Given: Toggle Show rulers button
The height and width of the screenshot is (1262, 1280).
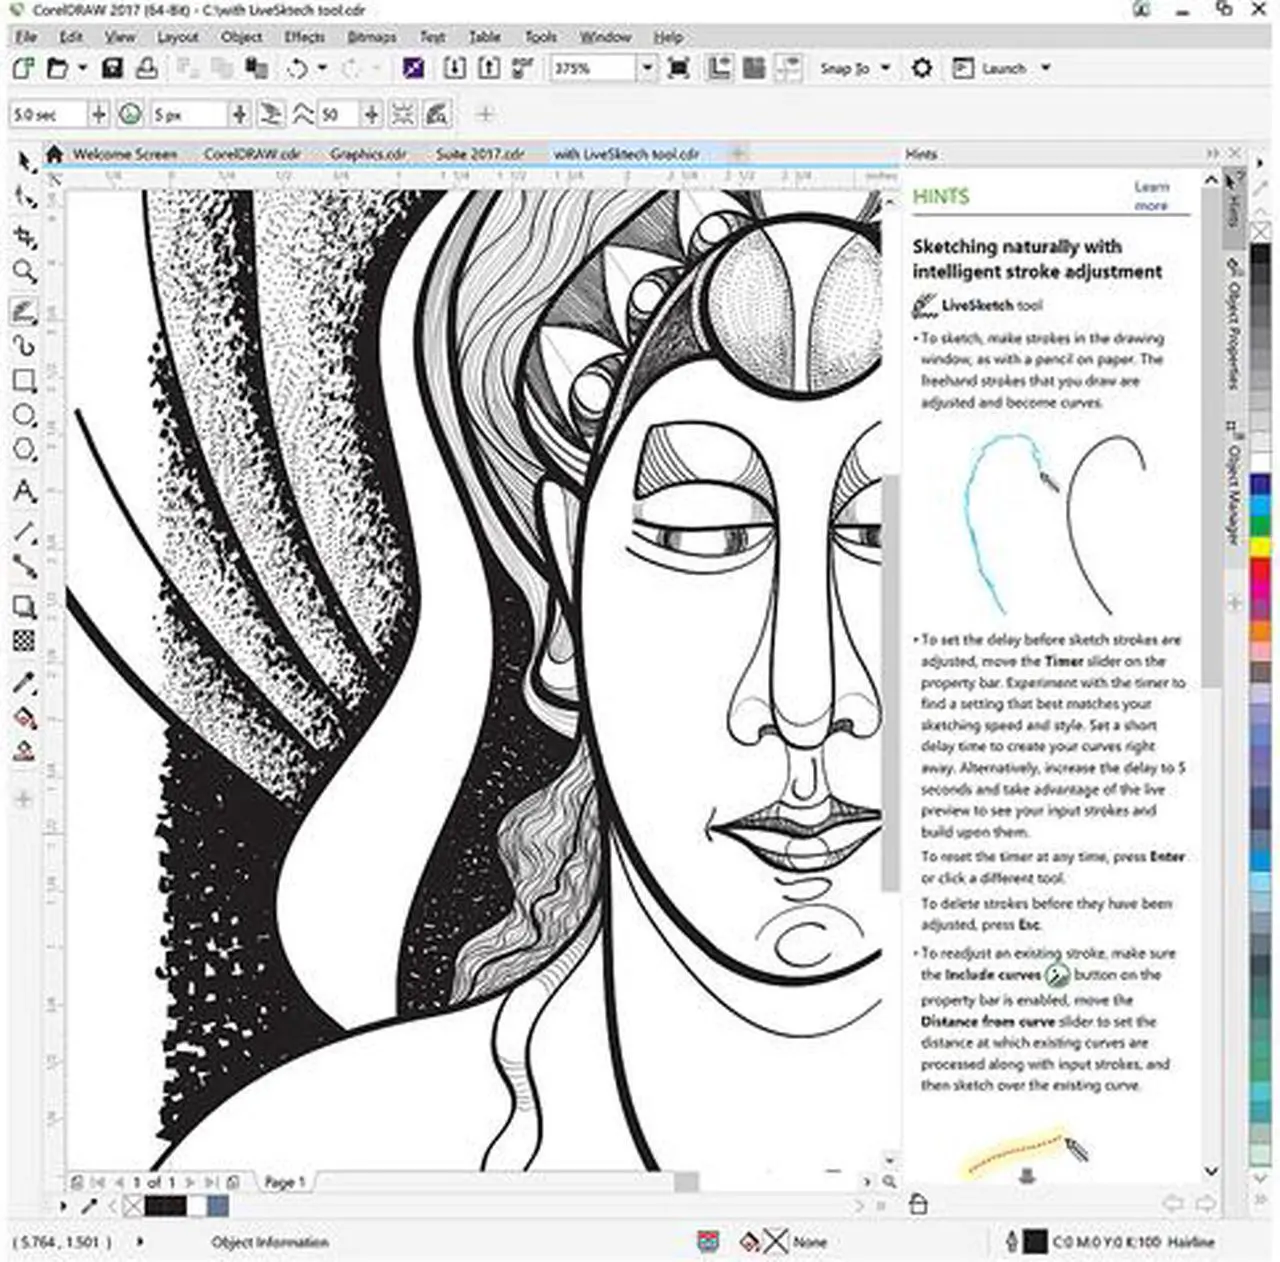Looking at the screenshot, I should [x=719, y=68].
